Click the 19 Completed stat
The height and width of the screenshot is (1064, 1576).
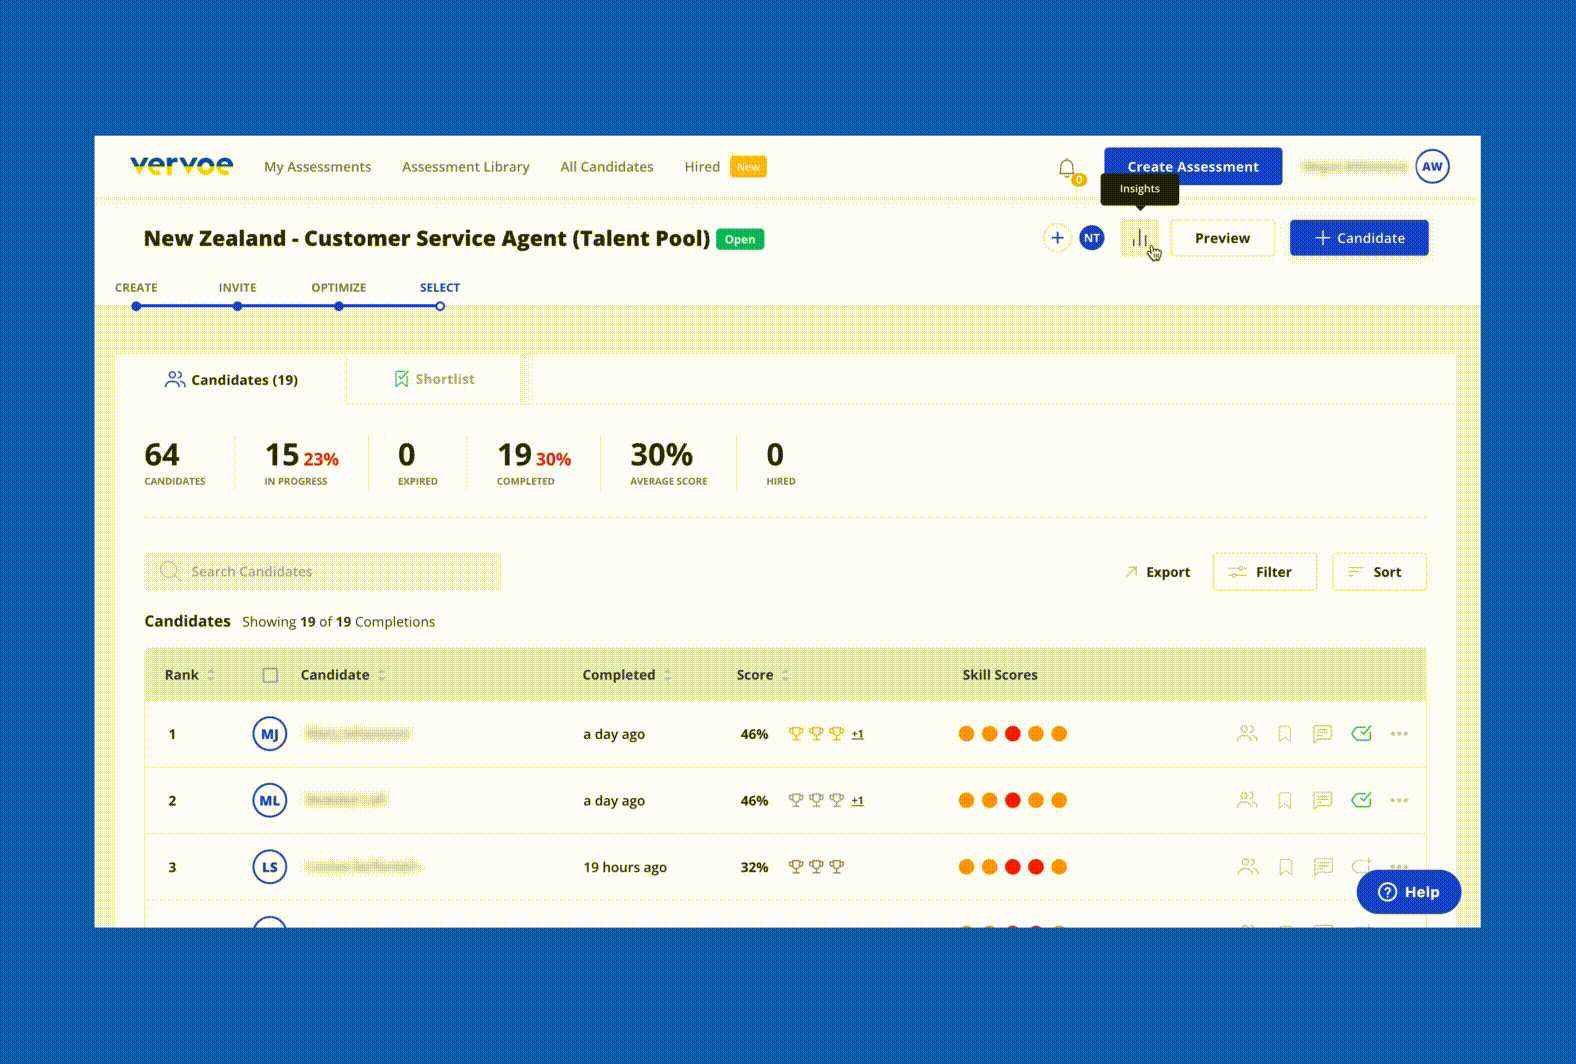coord(534,463)
